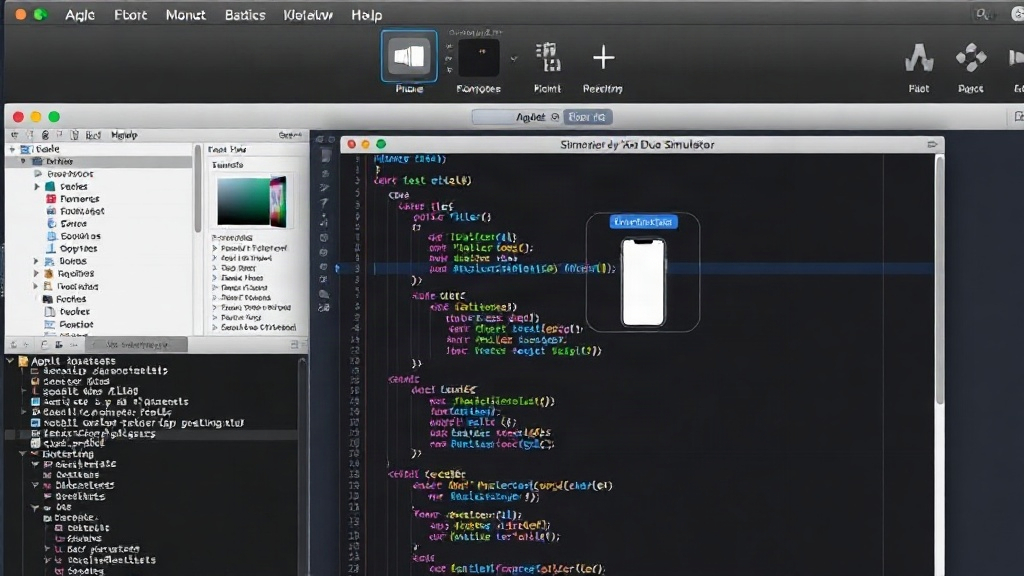Image resolution: width=1024 pixels, height=576 pixels.
Task: Open the black preview thumbnail in toolbar
Action: pos(479,58)
